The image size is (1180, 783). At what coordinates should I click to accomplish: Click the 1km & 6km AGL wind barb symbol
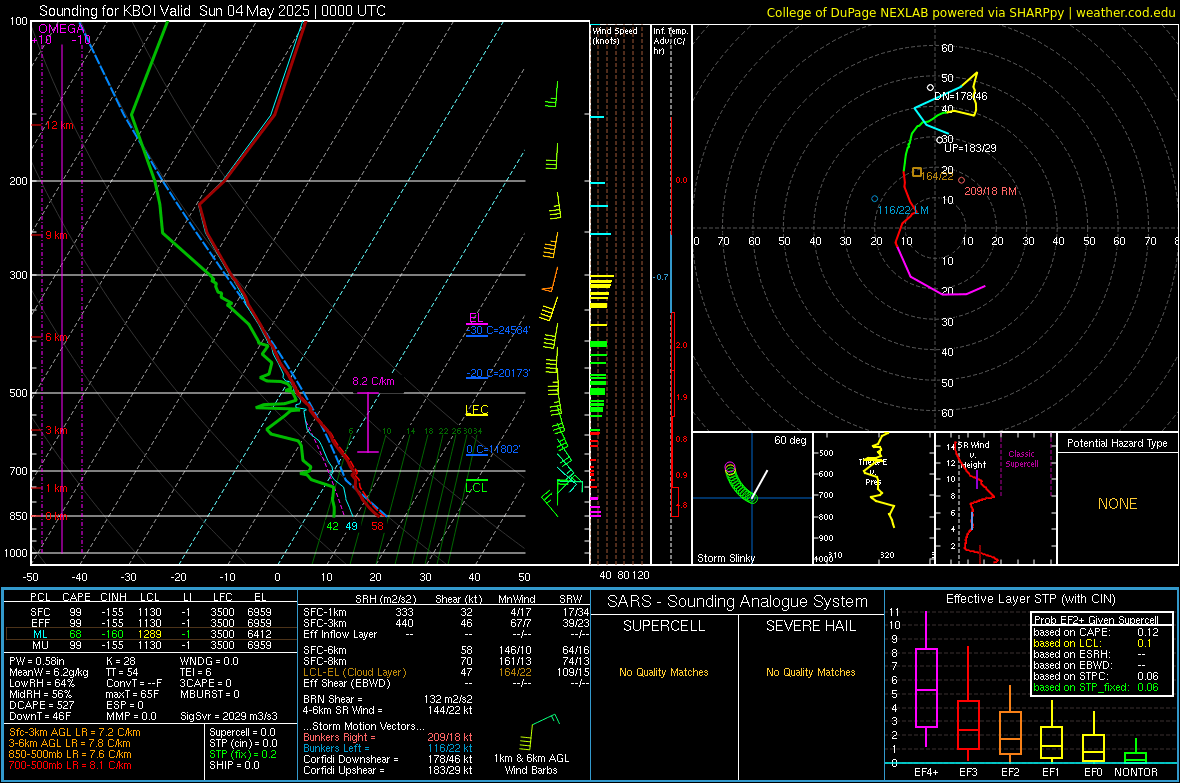pos(539,731)
